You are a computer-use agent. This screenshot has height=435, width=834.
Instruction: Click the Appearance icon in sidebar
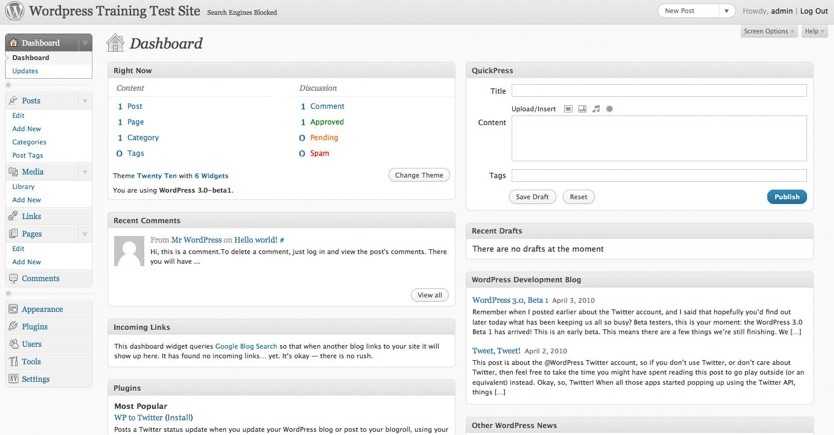(13, 309)
